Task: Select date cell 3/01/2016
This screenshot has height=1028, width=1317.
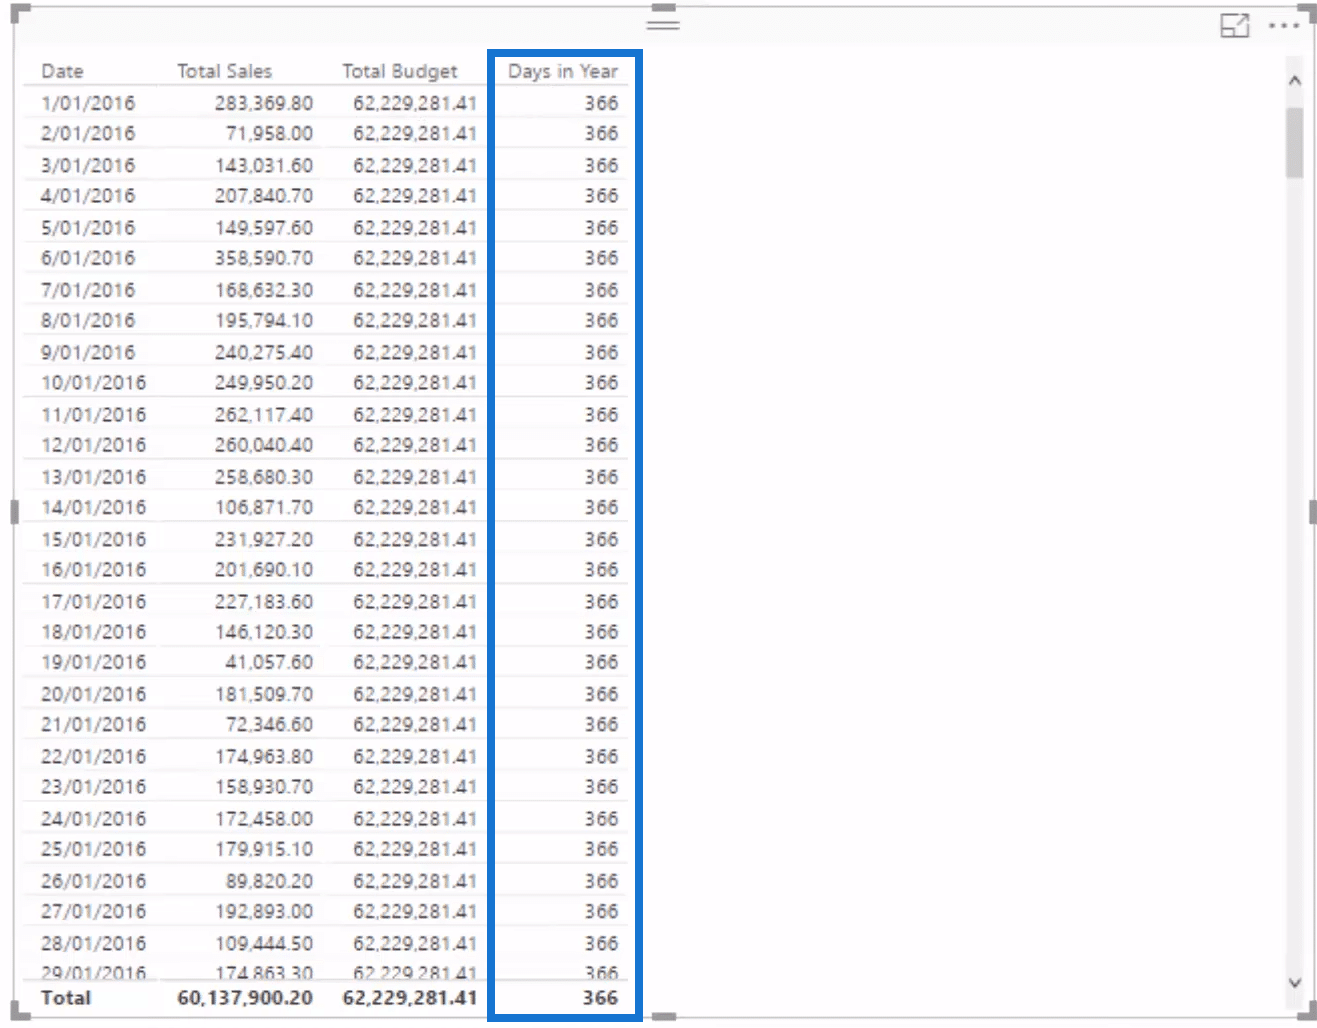Action: (x=88, y=165)
